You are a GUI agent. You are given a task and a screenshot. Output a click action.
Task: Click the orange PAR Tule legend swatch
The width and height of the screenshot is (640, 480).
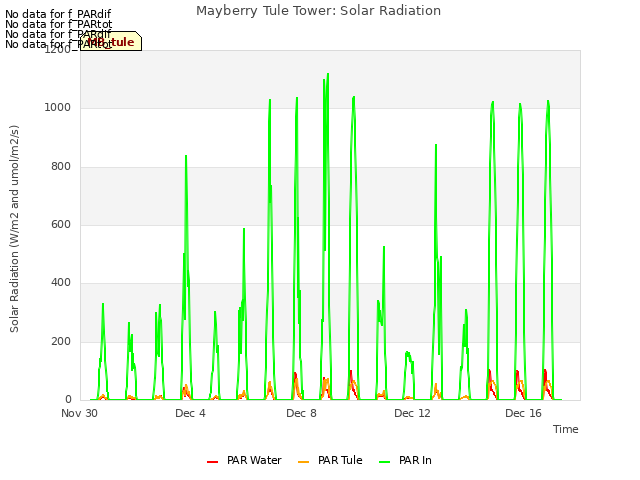coord(303,462)
